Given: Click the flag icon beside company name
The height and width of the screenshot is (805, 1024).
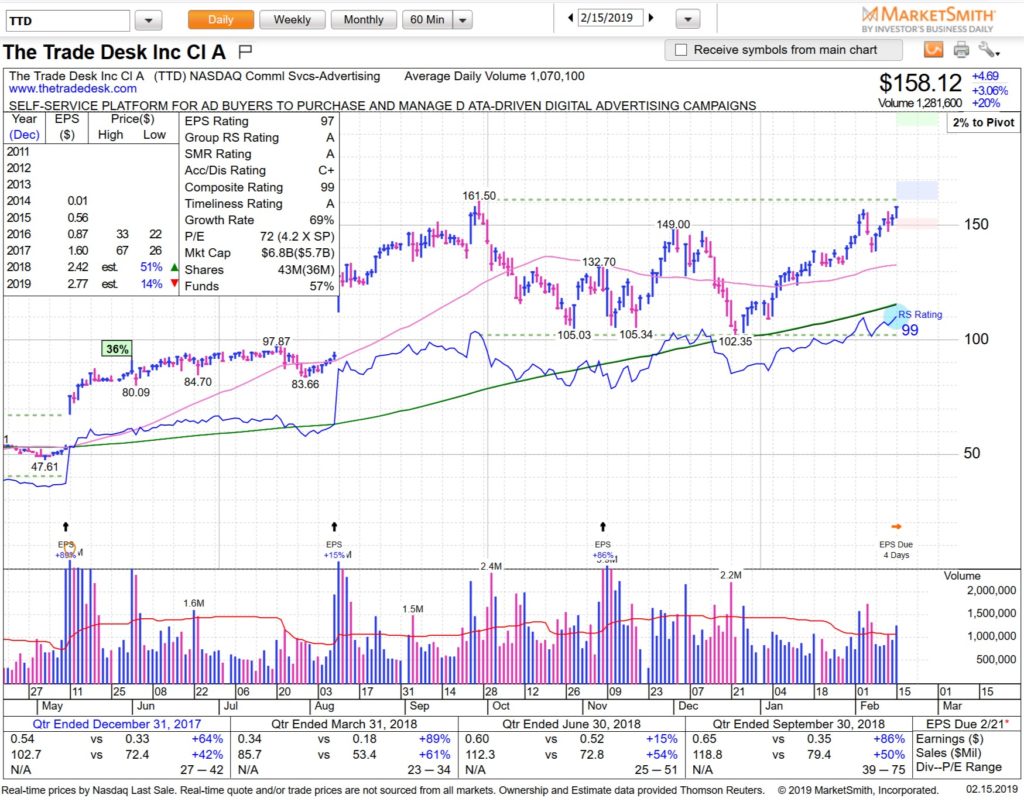Looking at the screenshot, I should click(x=245, y=51).
